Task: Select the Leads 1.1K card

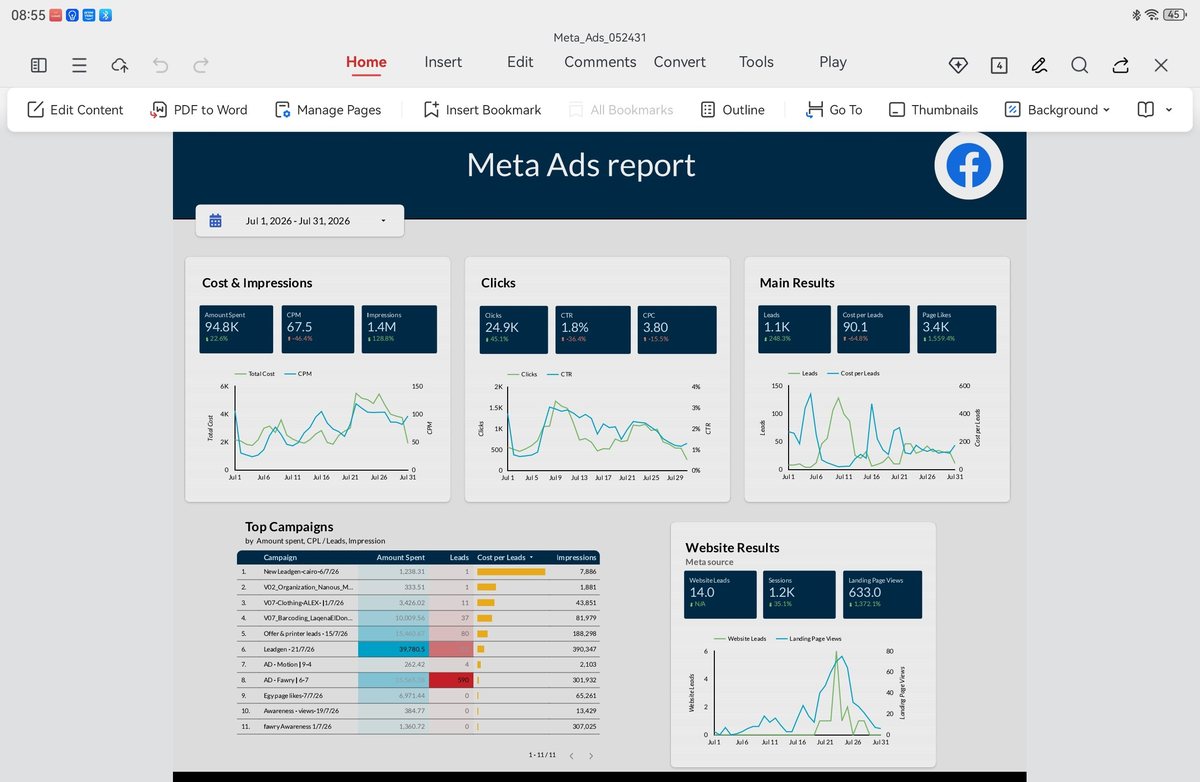Action: tap(794, 329)
